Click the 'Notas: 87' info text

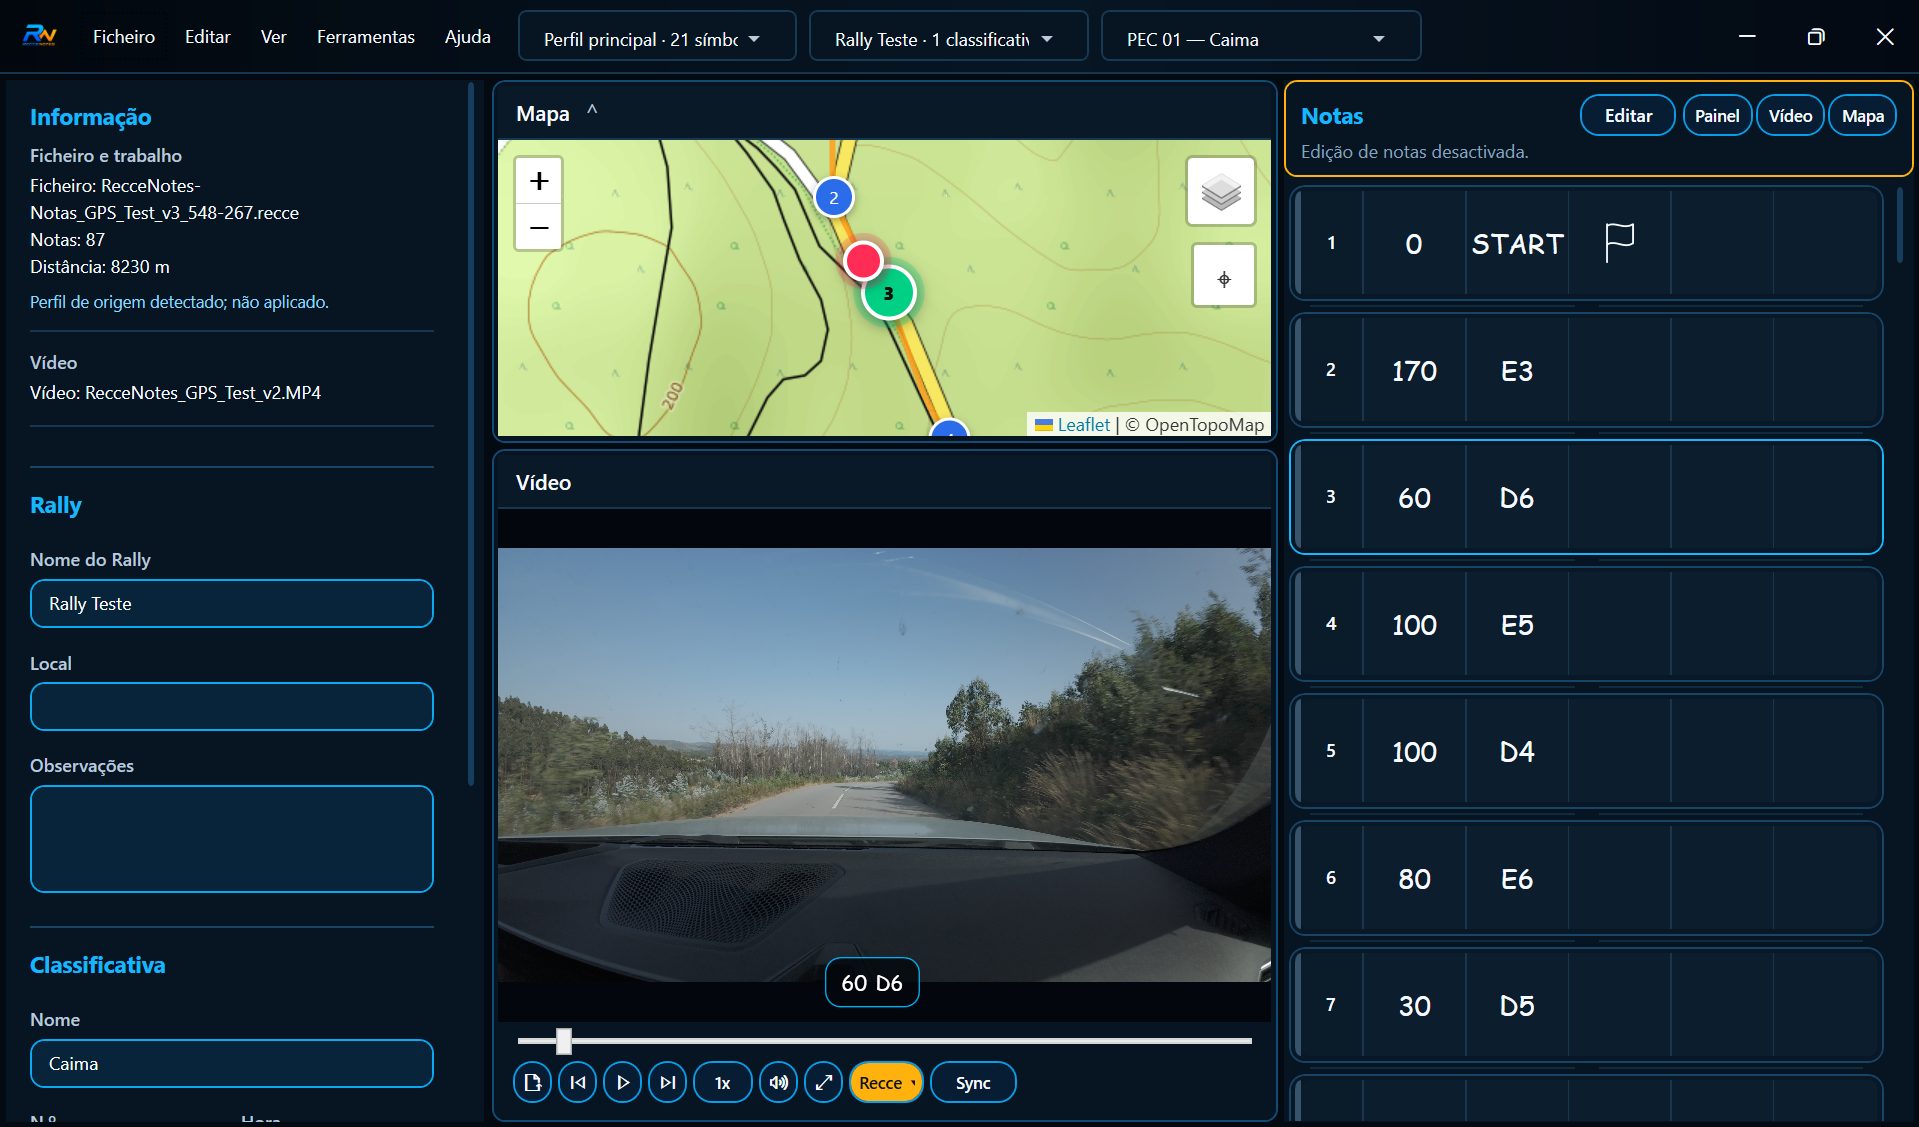(67, 240)
